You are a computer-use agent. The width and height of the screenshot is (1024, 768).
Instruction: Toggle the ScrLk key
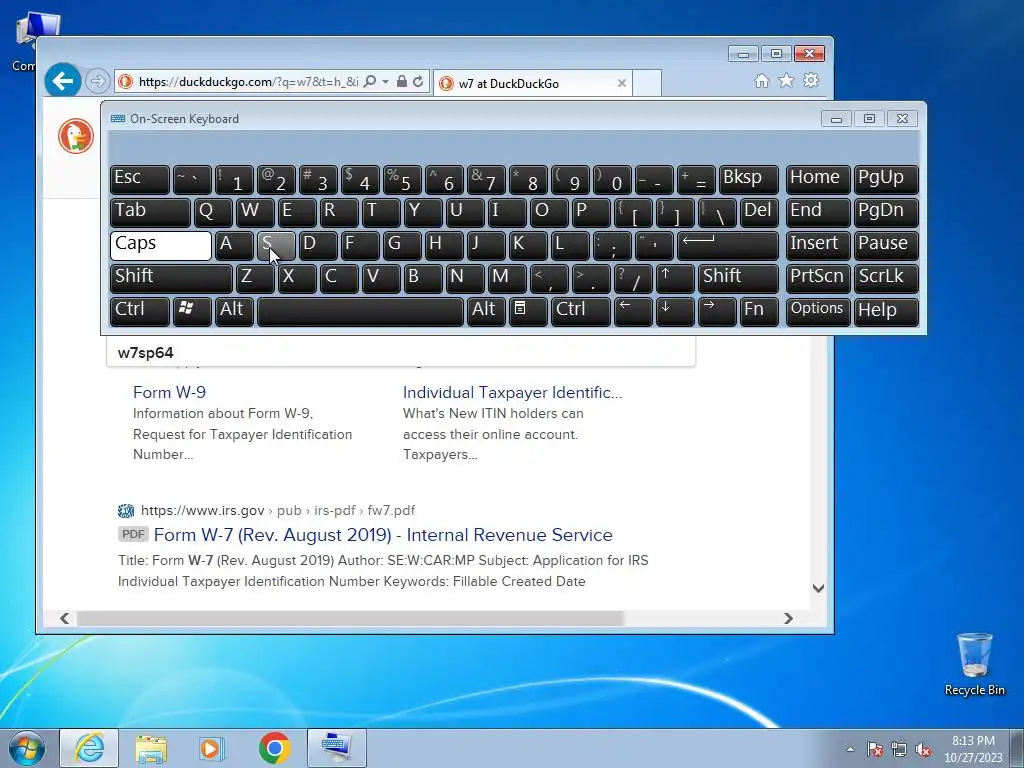[x=886, y=278]
